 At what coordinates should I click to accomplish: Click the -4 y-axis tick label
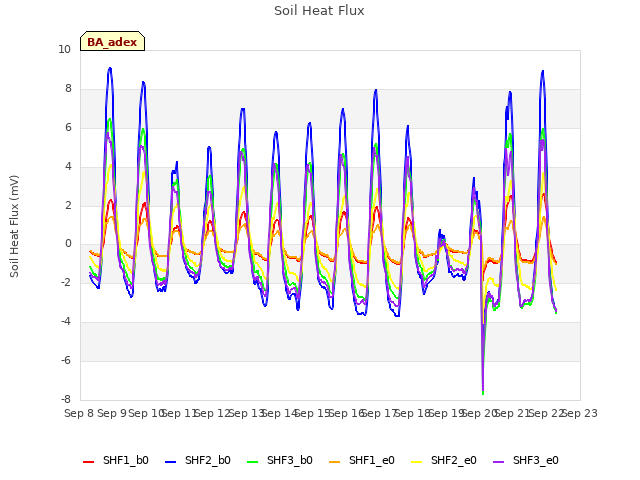tap(66, 322)
